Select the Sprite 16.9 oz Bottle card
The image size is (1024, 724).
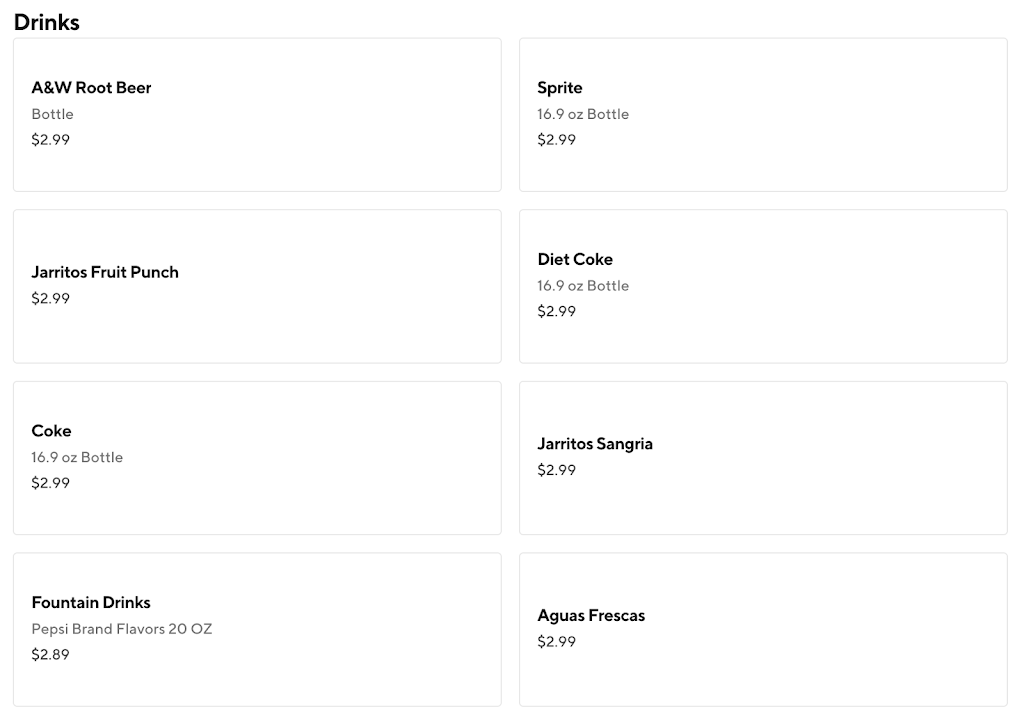[763, 115]
